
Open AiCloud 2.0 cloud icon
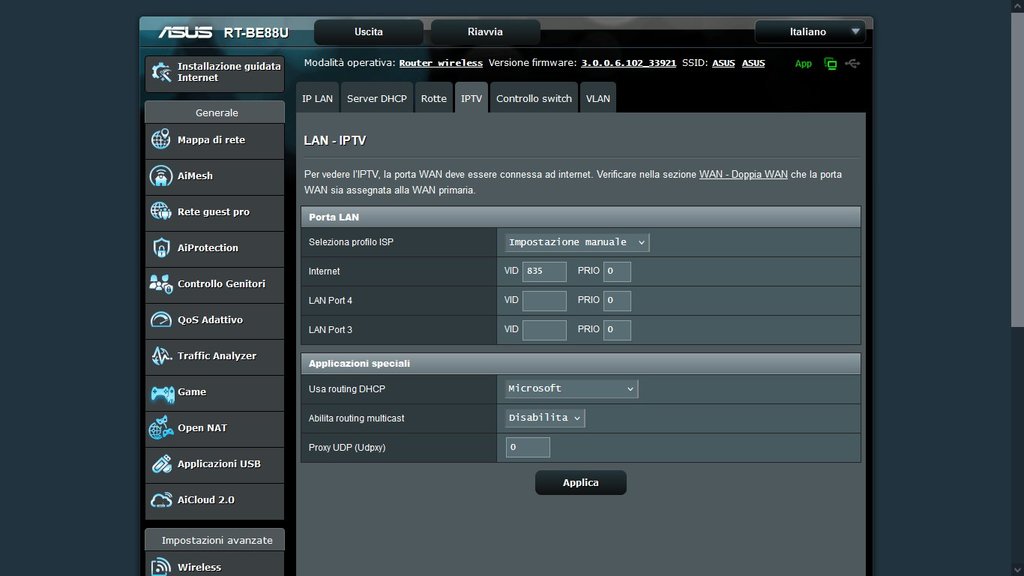click(161, 500)
